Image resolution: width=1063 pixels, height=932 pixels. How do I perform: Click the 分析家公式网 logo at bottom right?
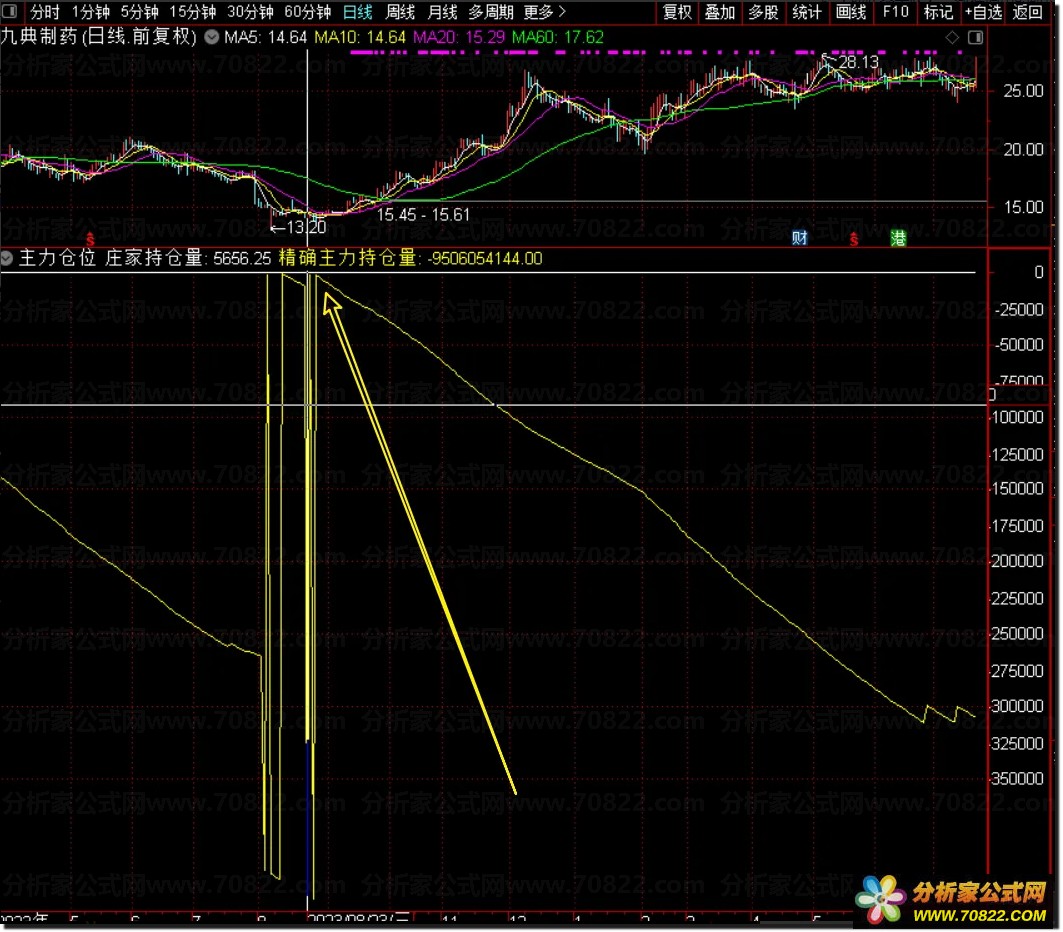[x=950, y=901]
